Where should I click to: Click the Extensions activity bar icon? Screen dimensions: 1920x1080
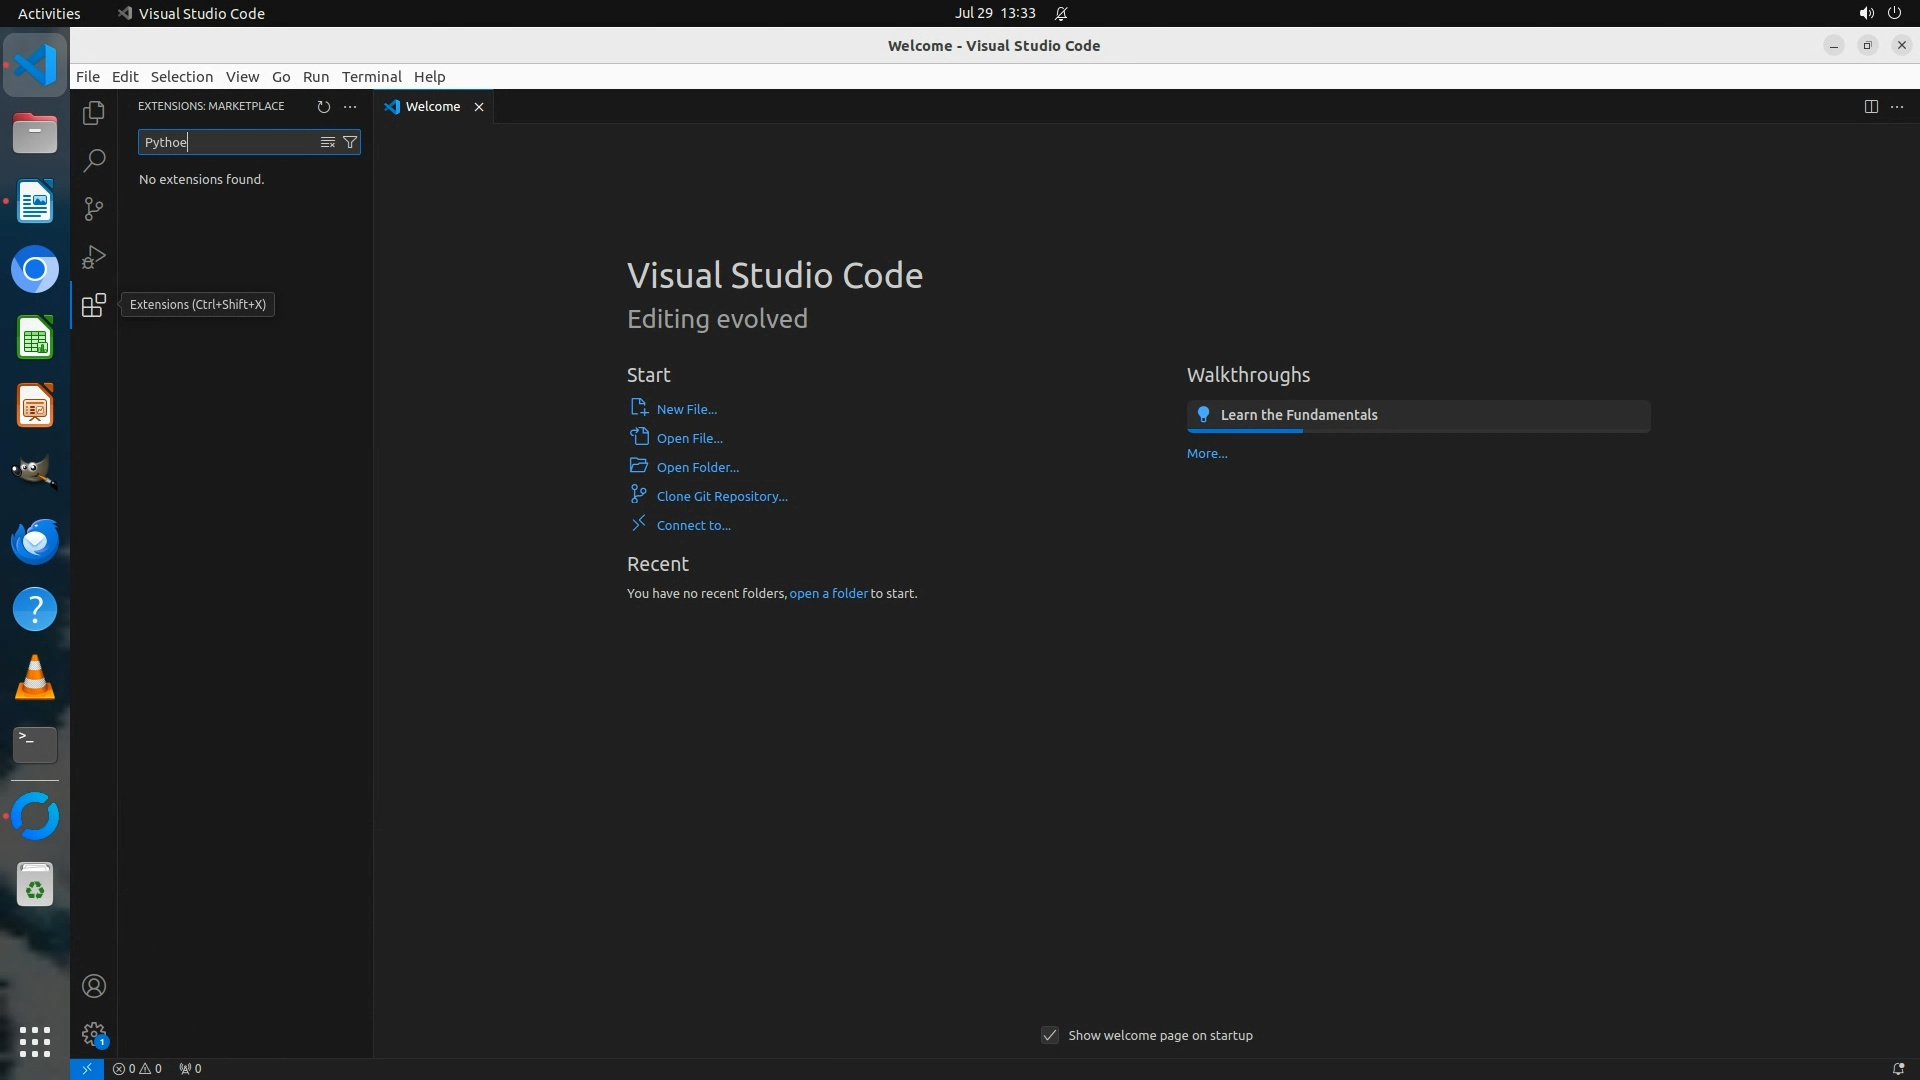coord(94,305)
